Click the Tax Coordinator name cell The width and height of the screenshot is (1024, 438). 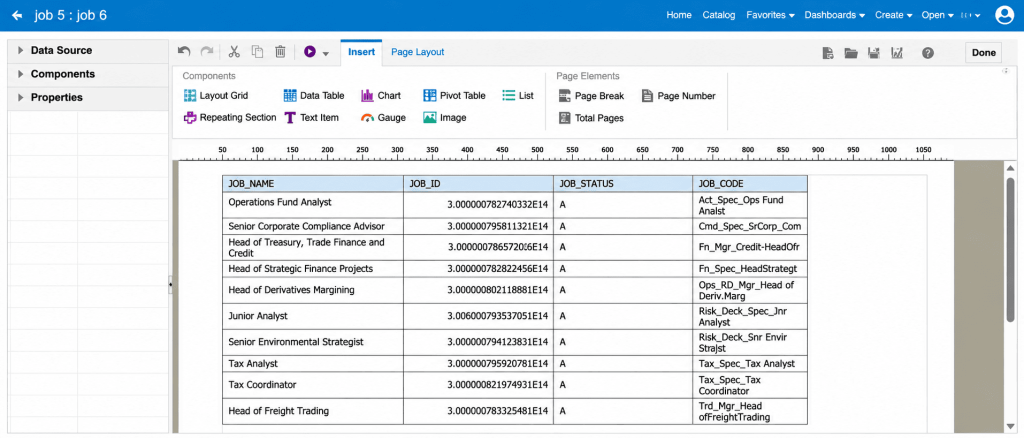point(313,384)
